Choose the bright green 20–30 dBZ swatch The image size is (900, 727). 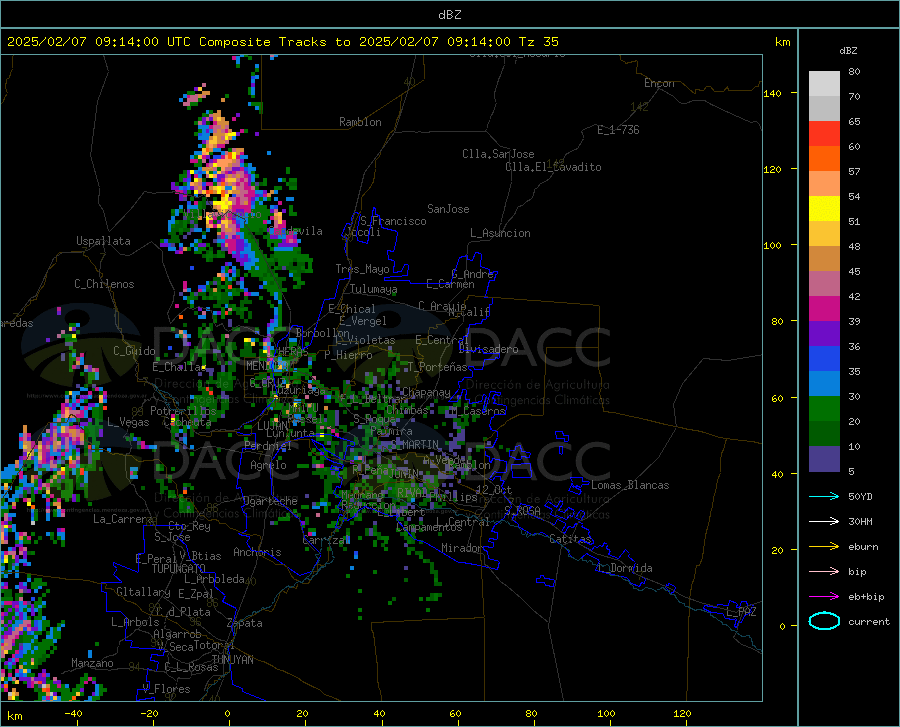(824, 409)
